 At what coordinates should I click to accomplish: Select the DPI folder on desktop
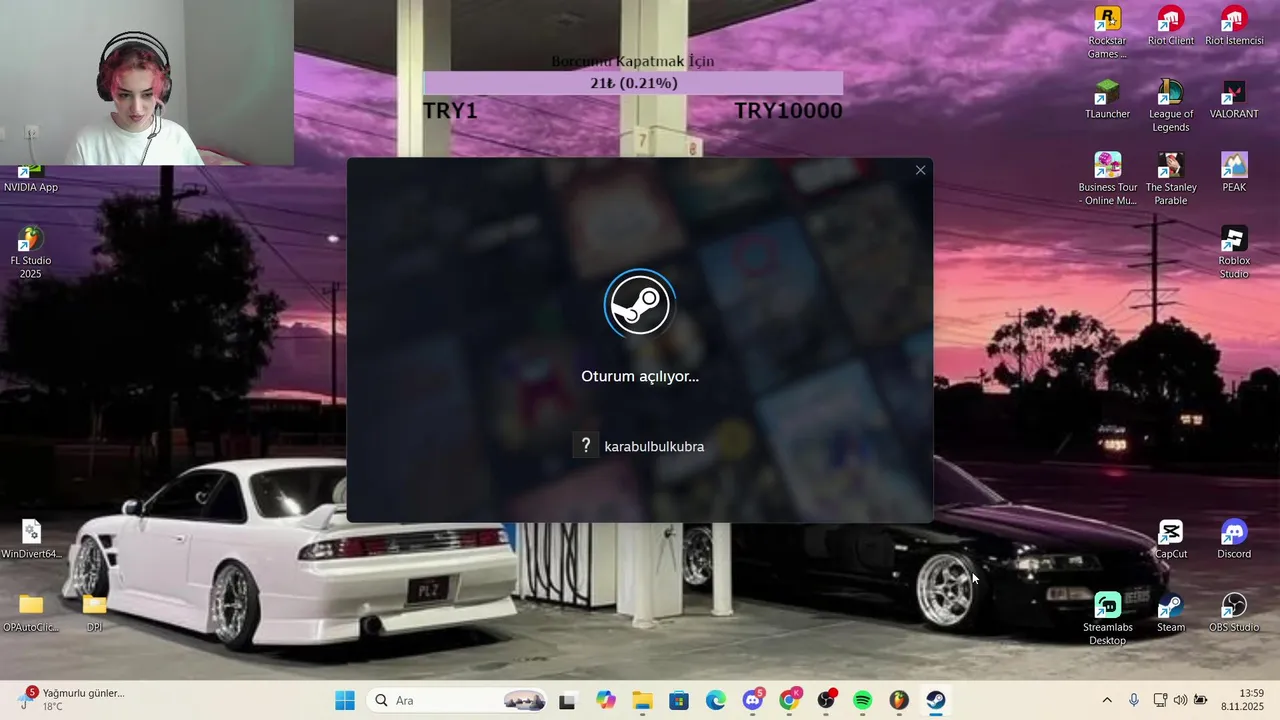[94, 612]
